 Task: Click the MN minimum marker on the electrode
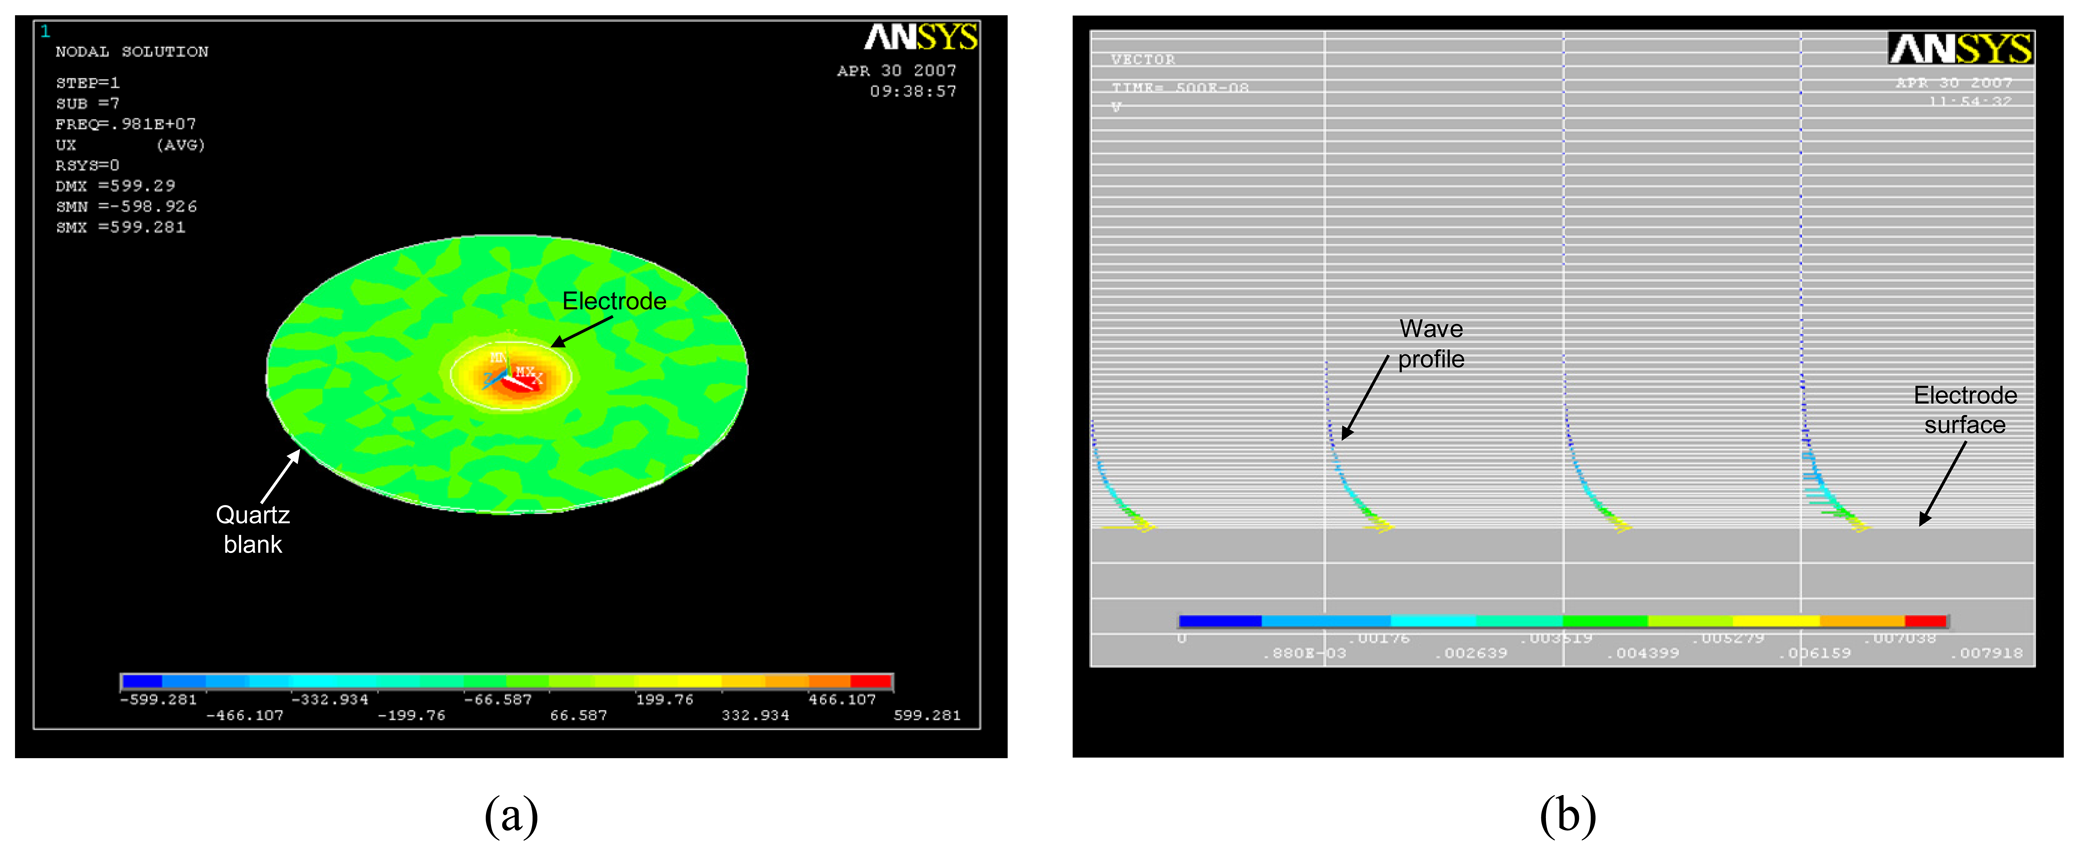tap(498, 357)
